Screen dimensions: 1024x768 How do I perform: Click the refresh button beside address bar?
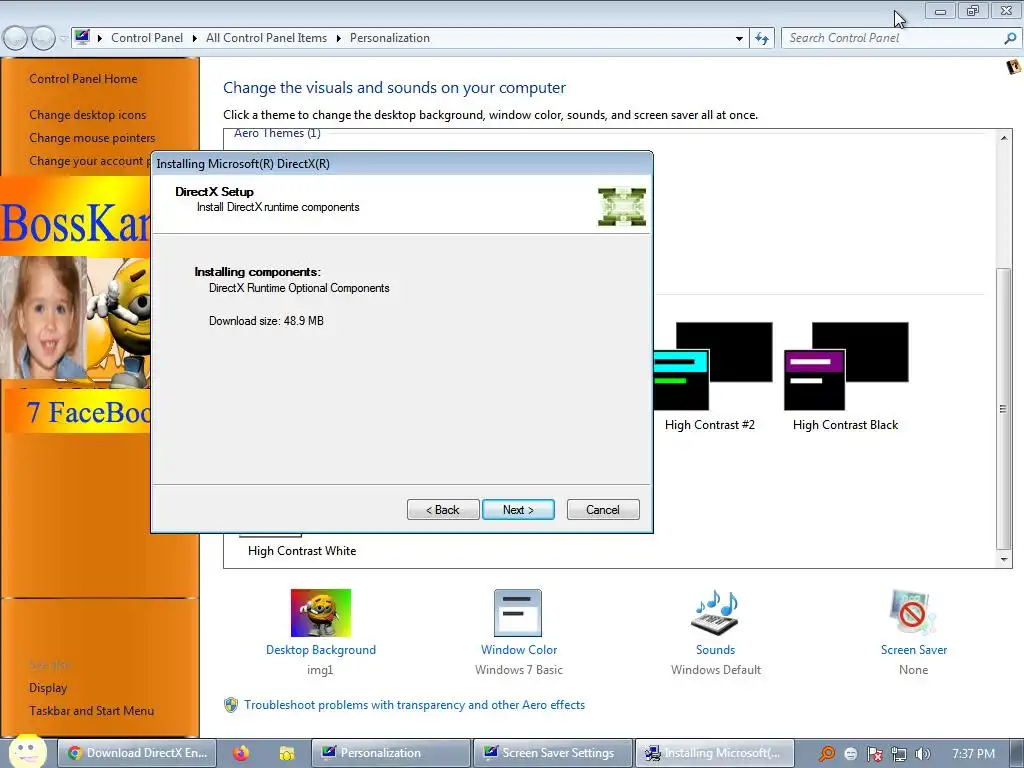(761, 39)
